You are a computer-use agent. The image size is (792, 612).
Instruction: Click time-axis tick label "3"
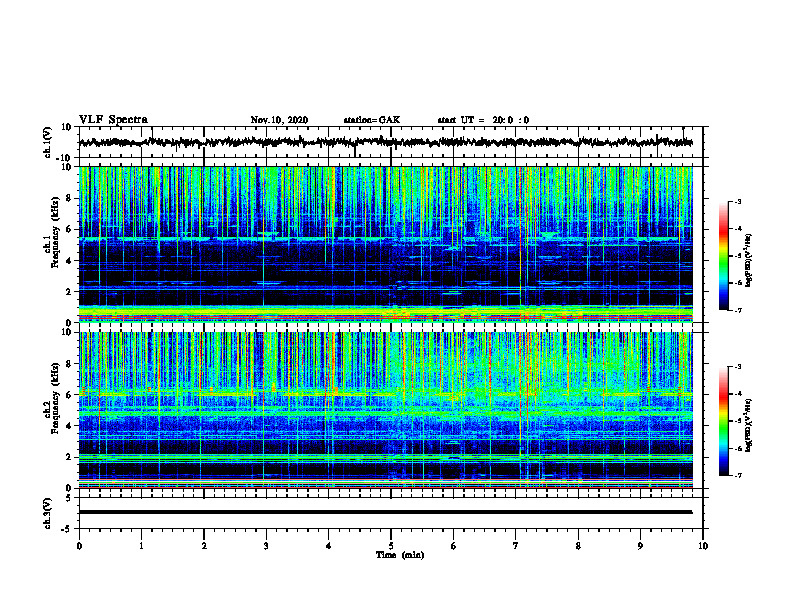pyautogui.click(x=266, y=546)
